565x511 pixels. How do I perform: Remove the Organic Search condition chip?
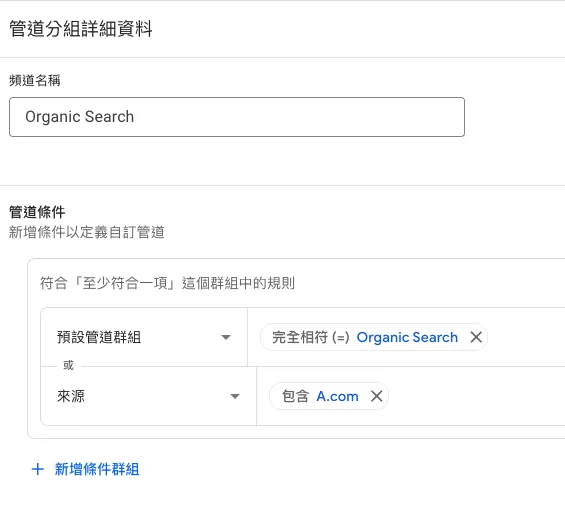[x=476, y=337]
